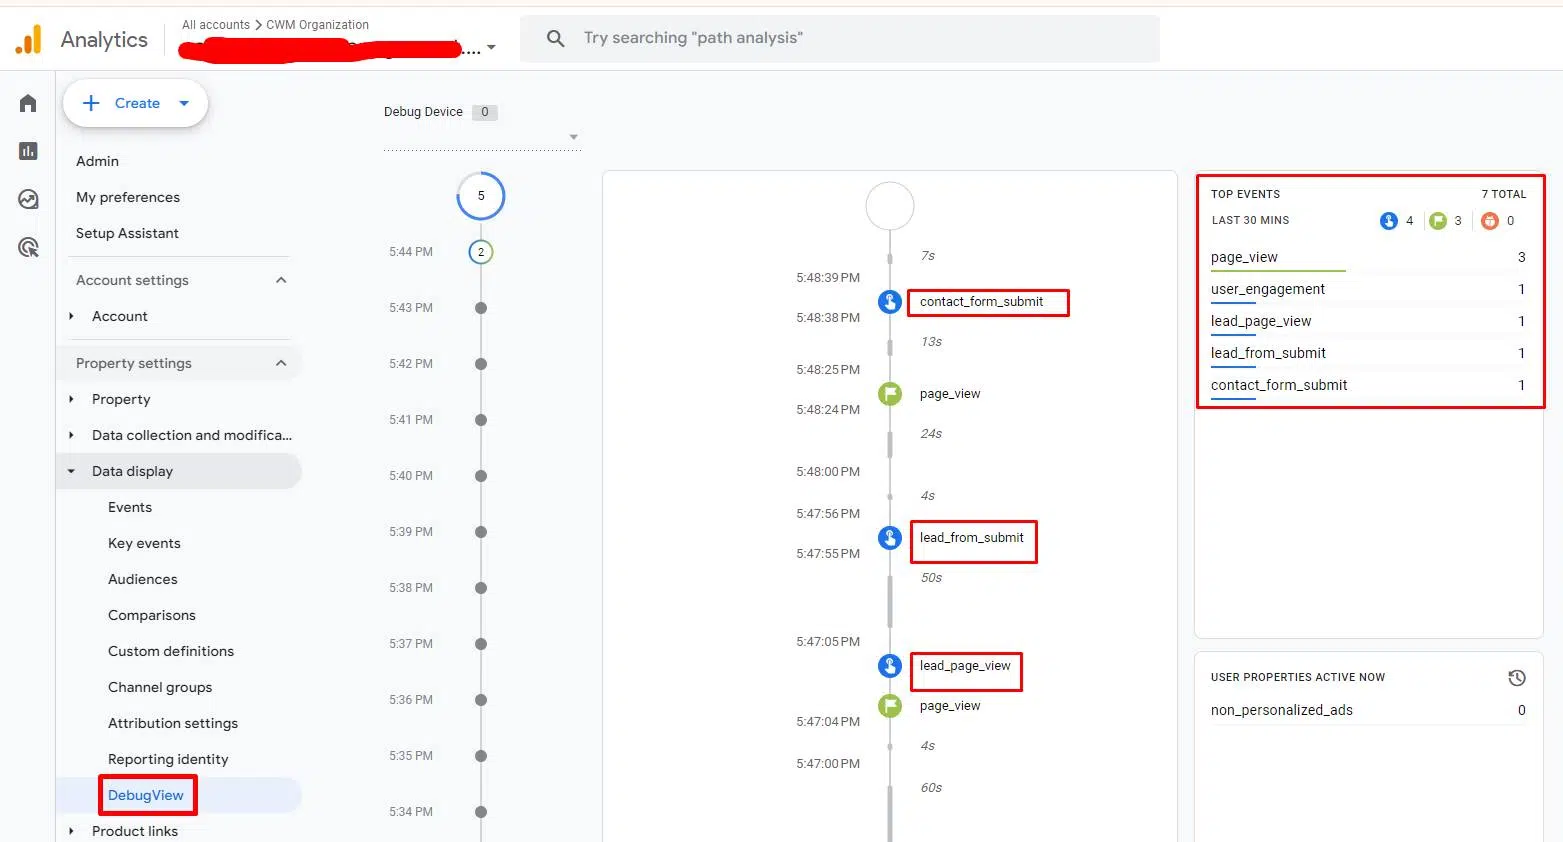Click the history icon in User Properties
Screen dimensions: 1563x842
(x=1516, y=678)
